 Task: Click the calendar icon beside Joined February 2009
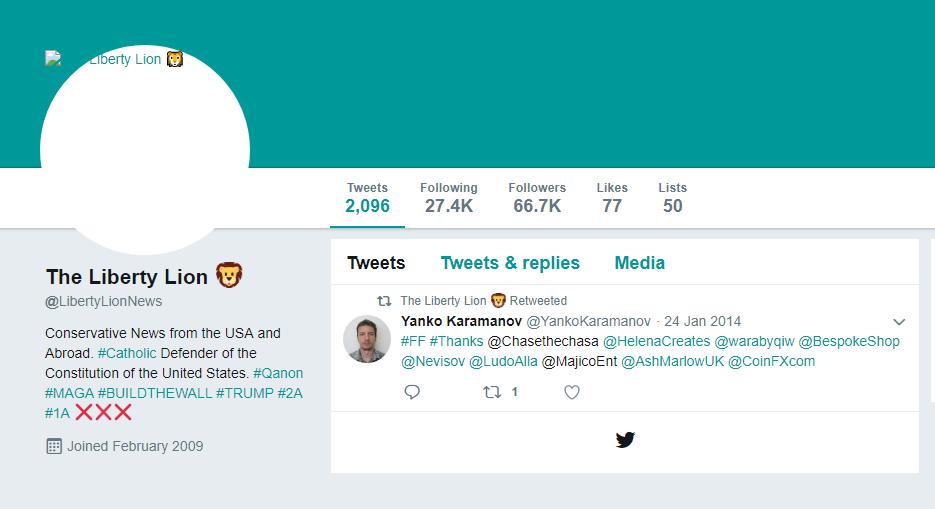tap(54, 446)
